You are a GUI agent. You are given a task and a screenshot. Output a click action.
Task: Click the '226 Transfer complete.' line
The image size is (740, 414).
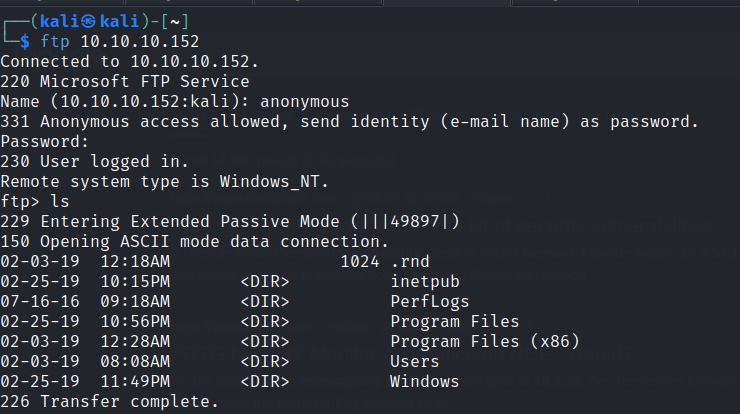tap(110, 401)
